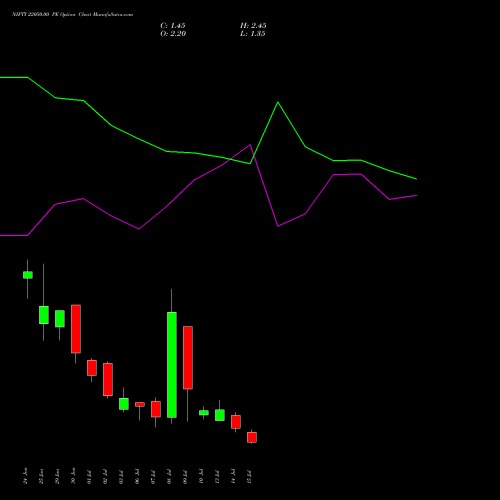Viewport: 500px width, 500px height.
Task: Select the green candle above 03 Jul
Action: pyautogui.click(x=124, y=404)
